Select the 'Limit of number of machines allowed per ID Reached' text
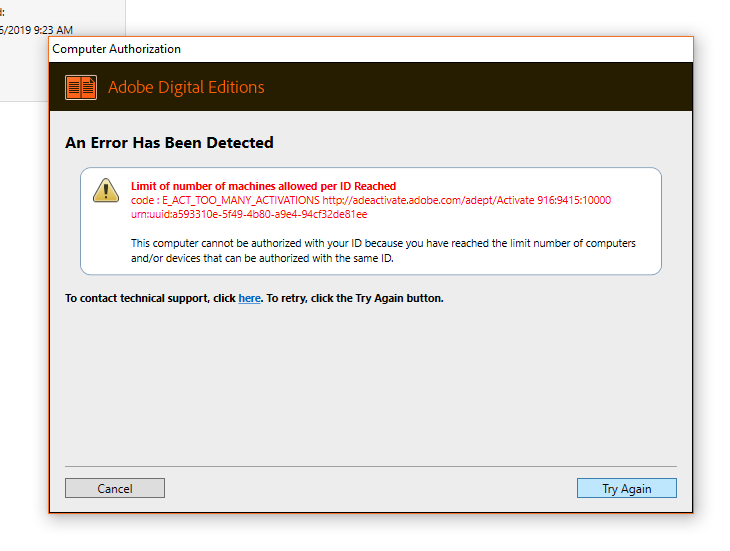Image resolution: width=730 pixels, height=551 pixels. tap(264, 186)
